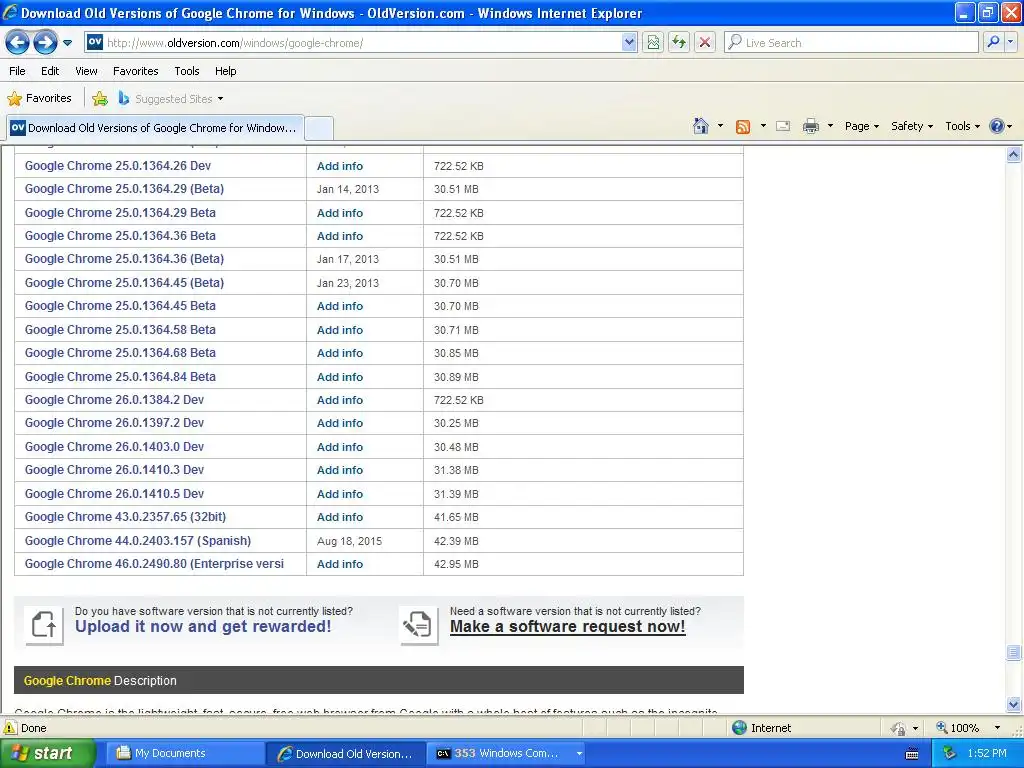Click Upload it now and get rewarded
Image resolution: width=1024 pixels, height=768 pixels.
click(203, 626)
